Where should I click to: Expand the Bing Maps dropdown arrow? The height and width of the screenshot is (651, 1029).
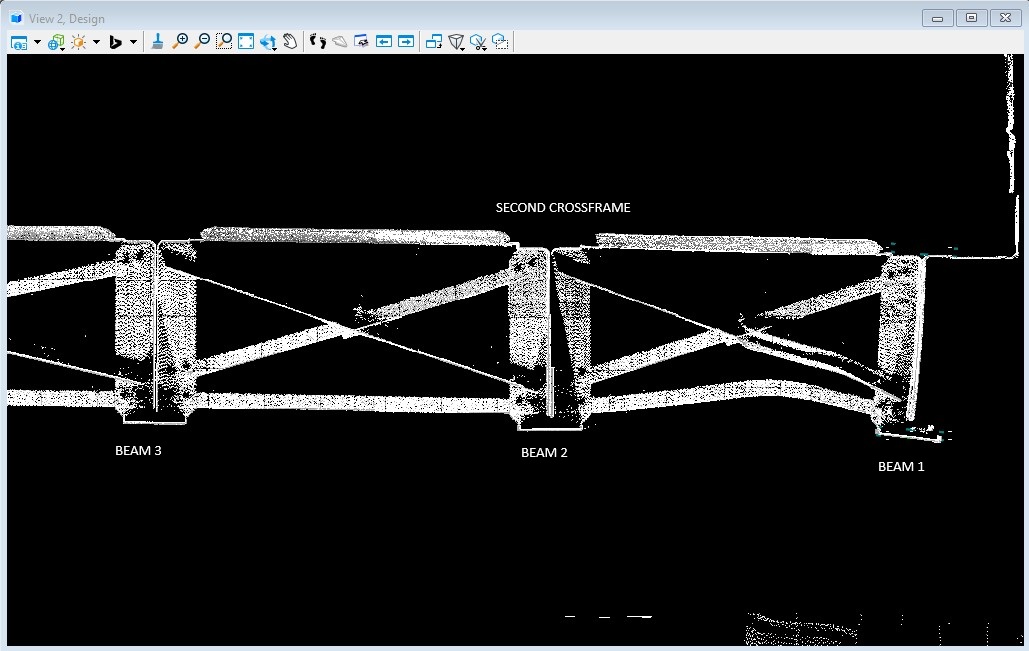tap(133, 42)
